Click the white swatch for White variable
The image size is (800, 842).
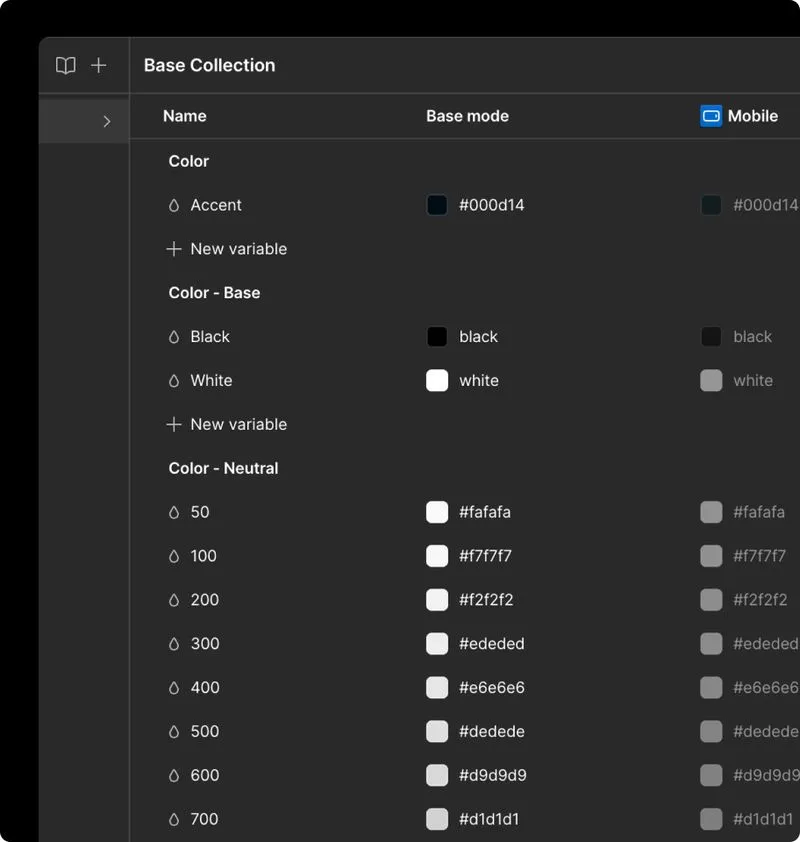(437, 381)
